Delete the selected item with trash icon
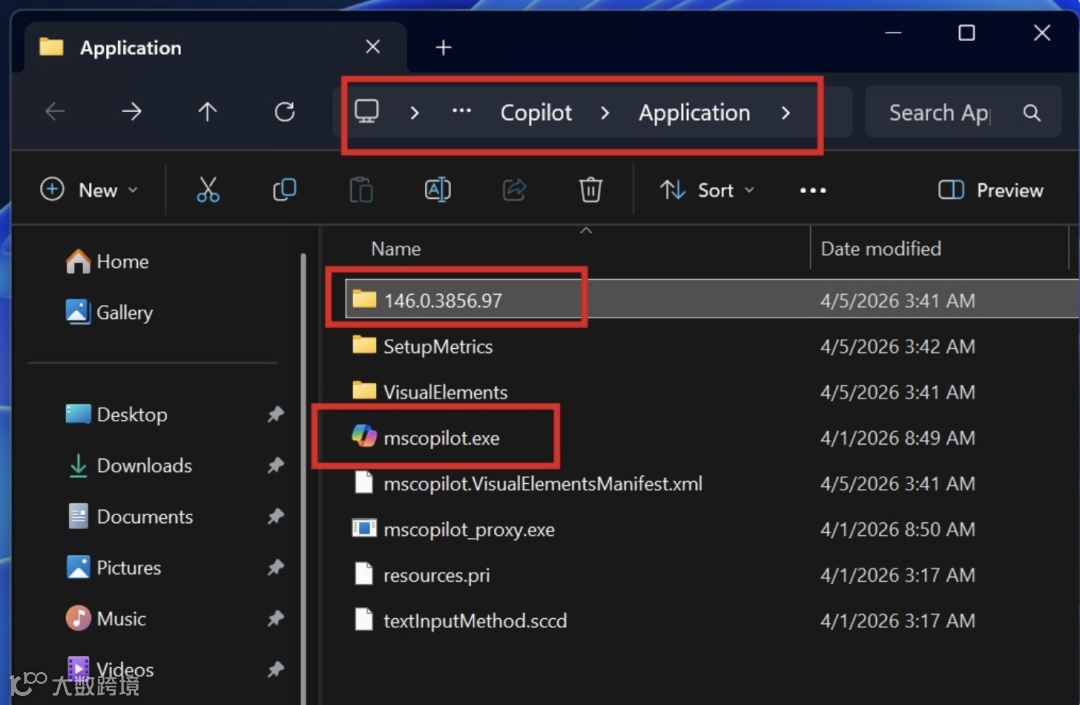The width and height of the screenshot is (1080, 705). pyautogui.click(x=590, y=190)
